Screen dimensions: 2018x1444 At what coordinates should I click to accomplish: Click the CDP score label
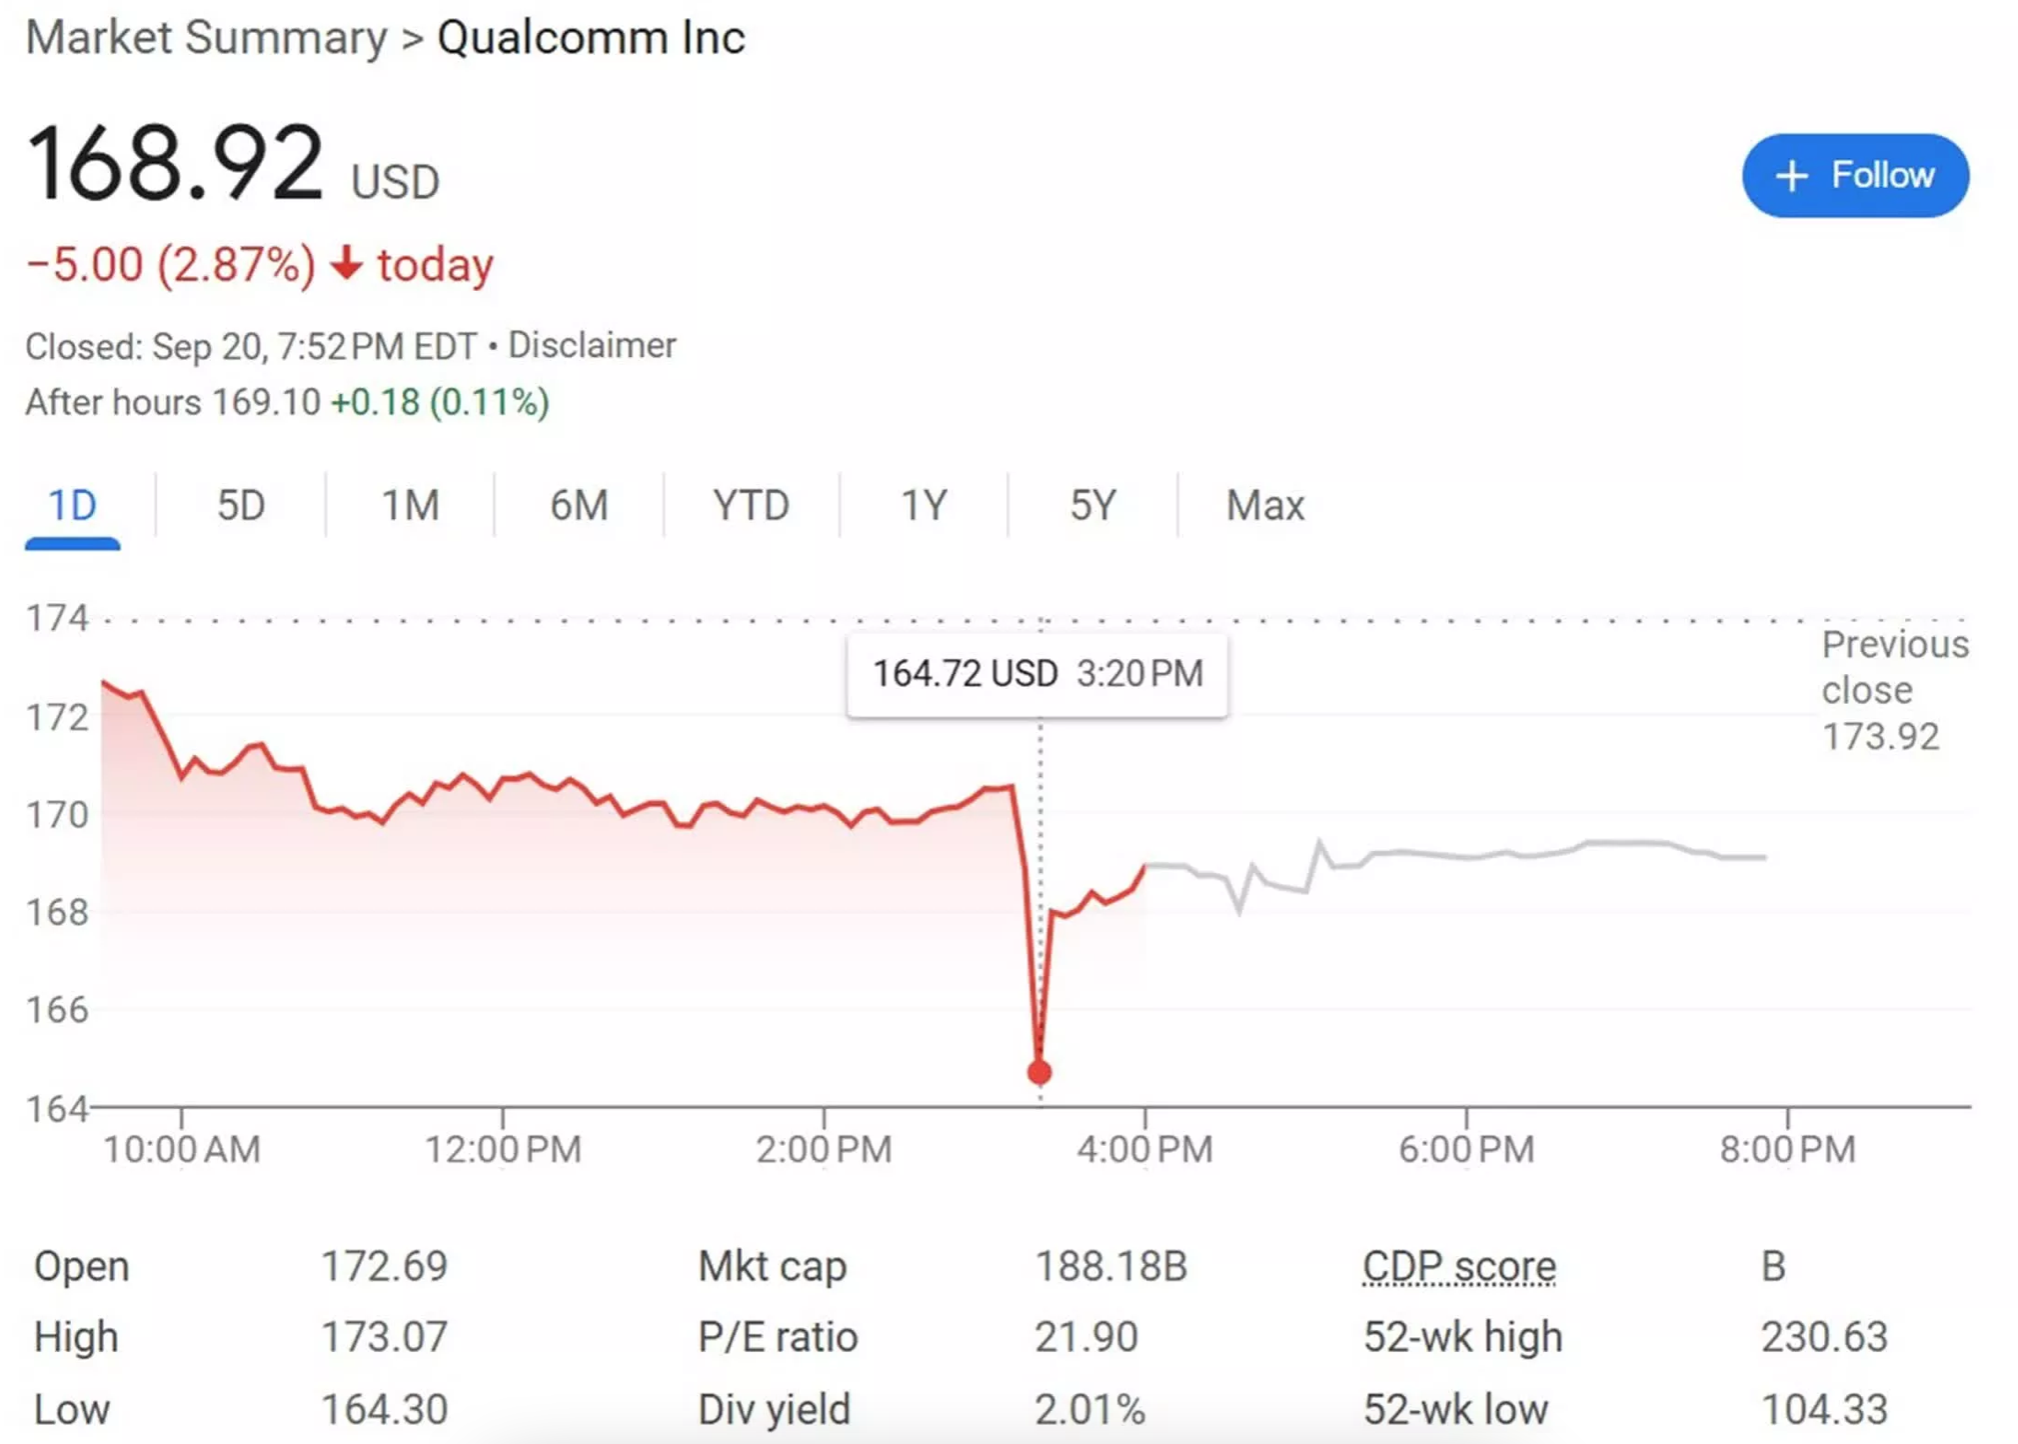click(1459, 1266)
